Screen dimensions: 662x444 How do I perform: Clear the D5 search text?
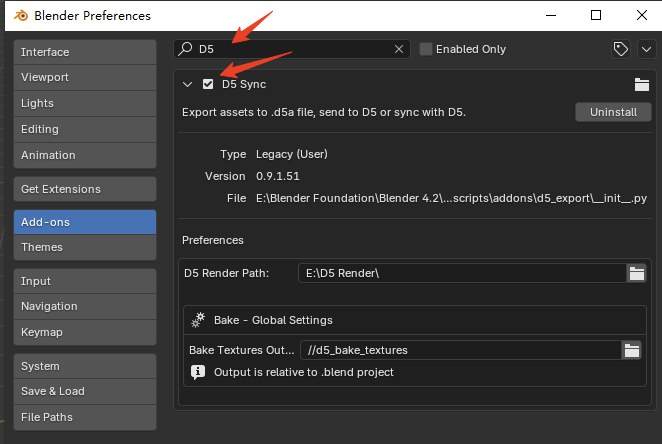(x=399, y=49)
